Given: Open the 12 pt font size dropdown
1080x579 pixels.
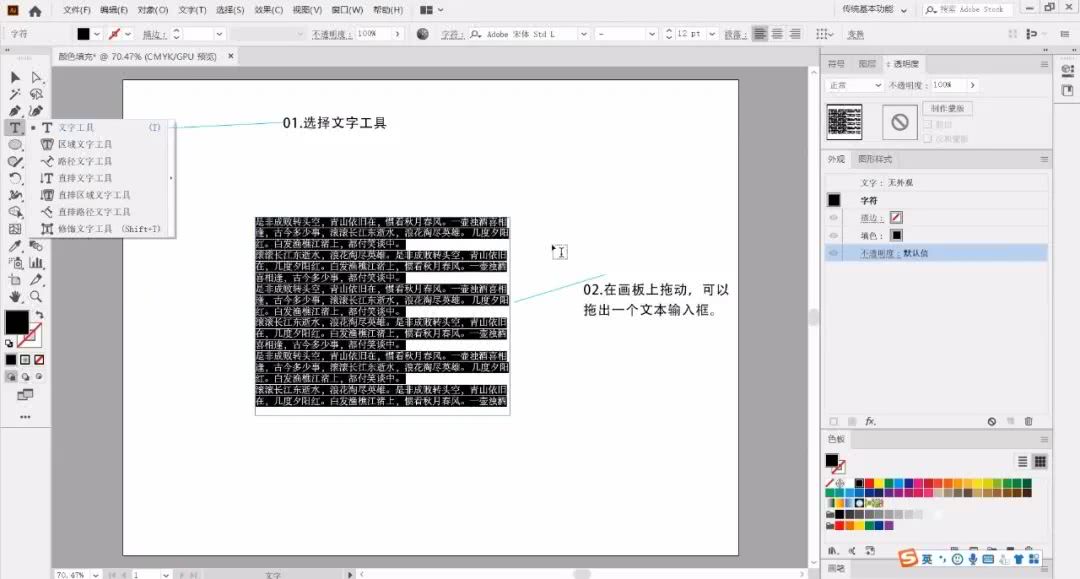Looking at the screenshot, I should tap(711, 33).
